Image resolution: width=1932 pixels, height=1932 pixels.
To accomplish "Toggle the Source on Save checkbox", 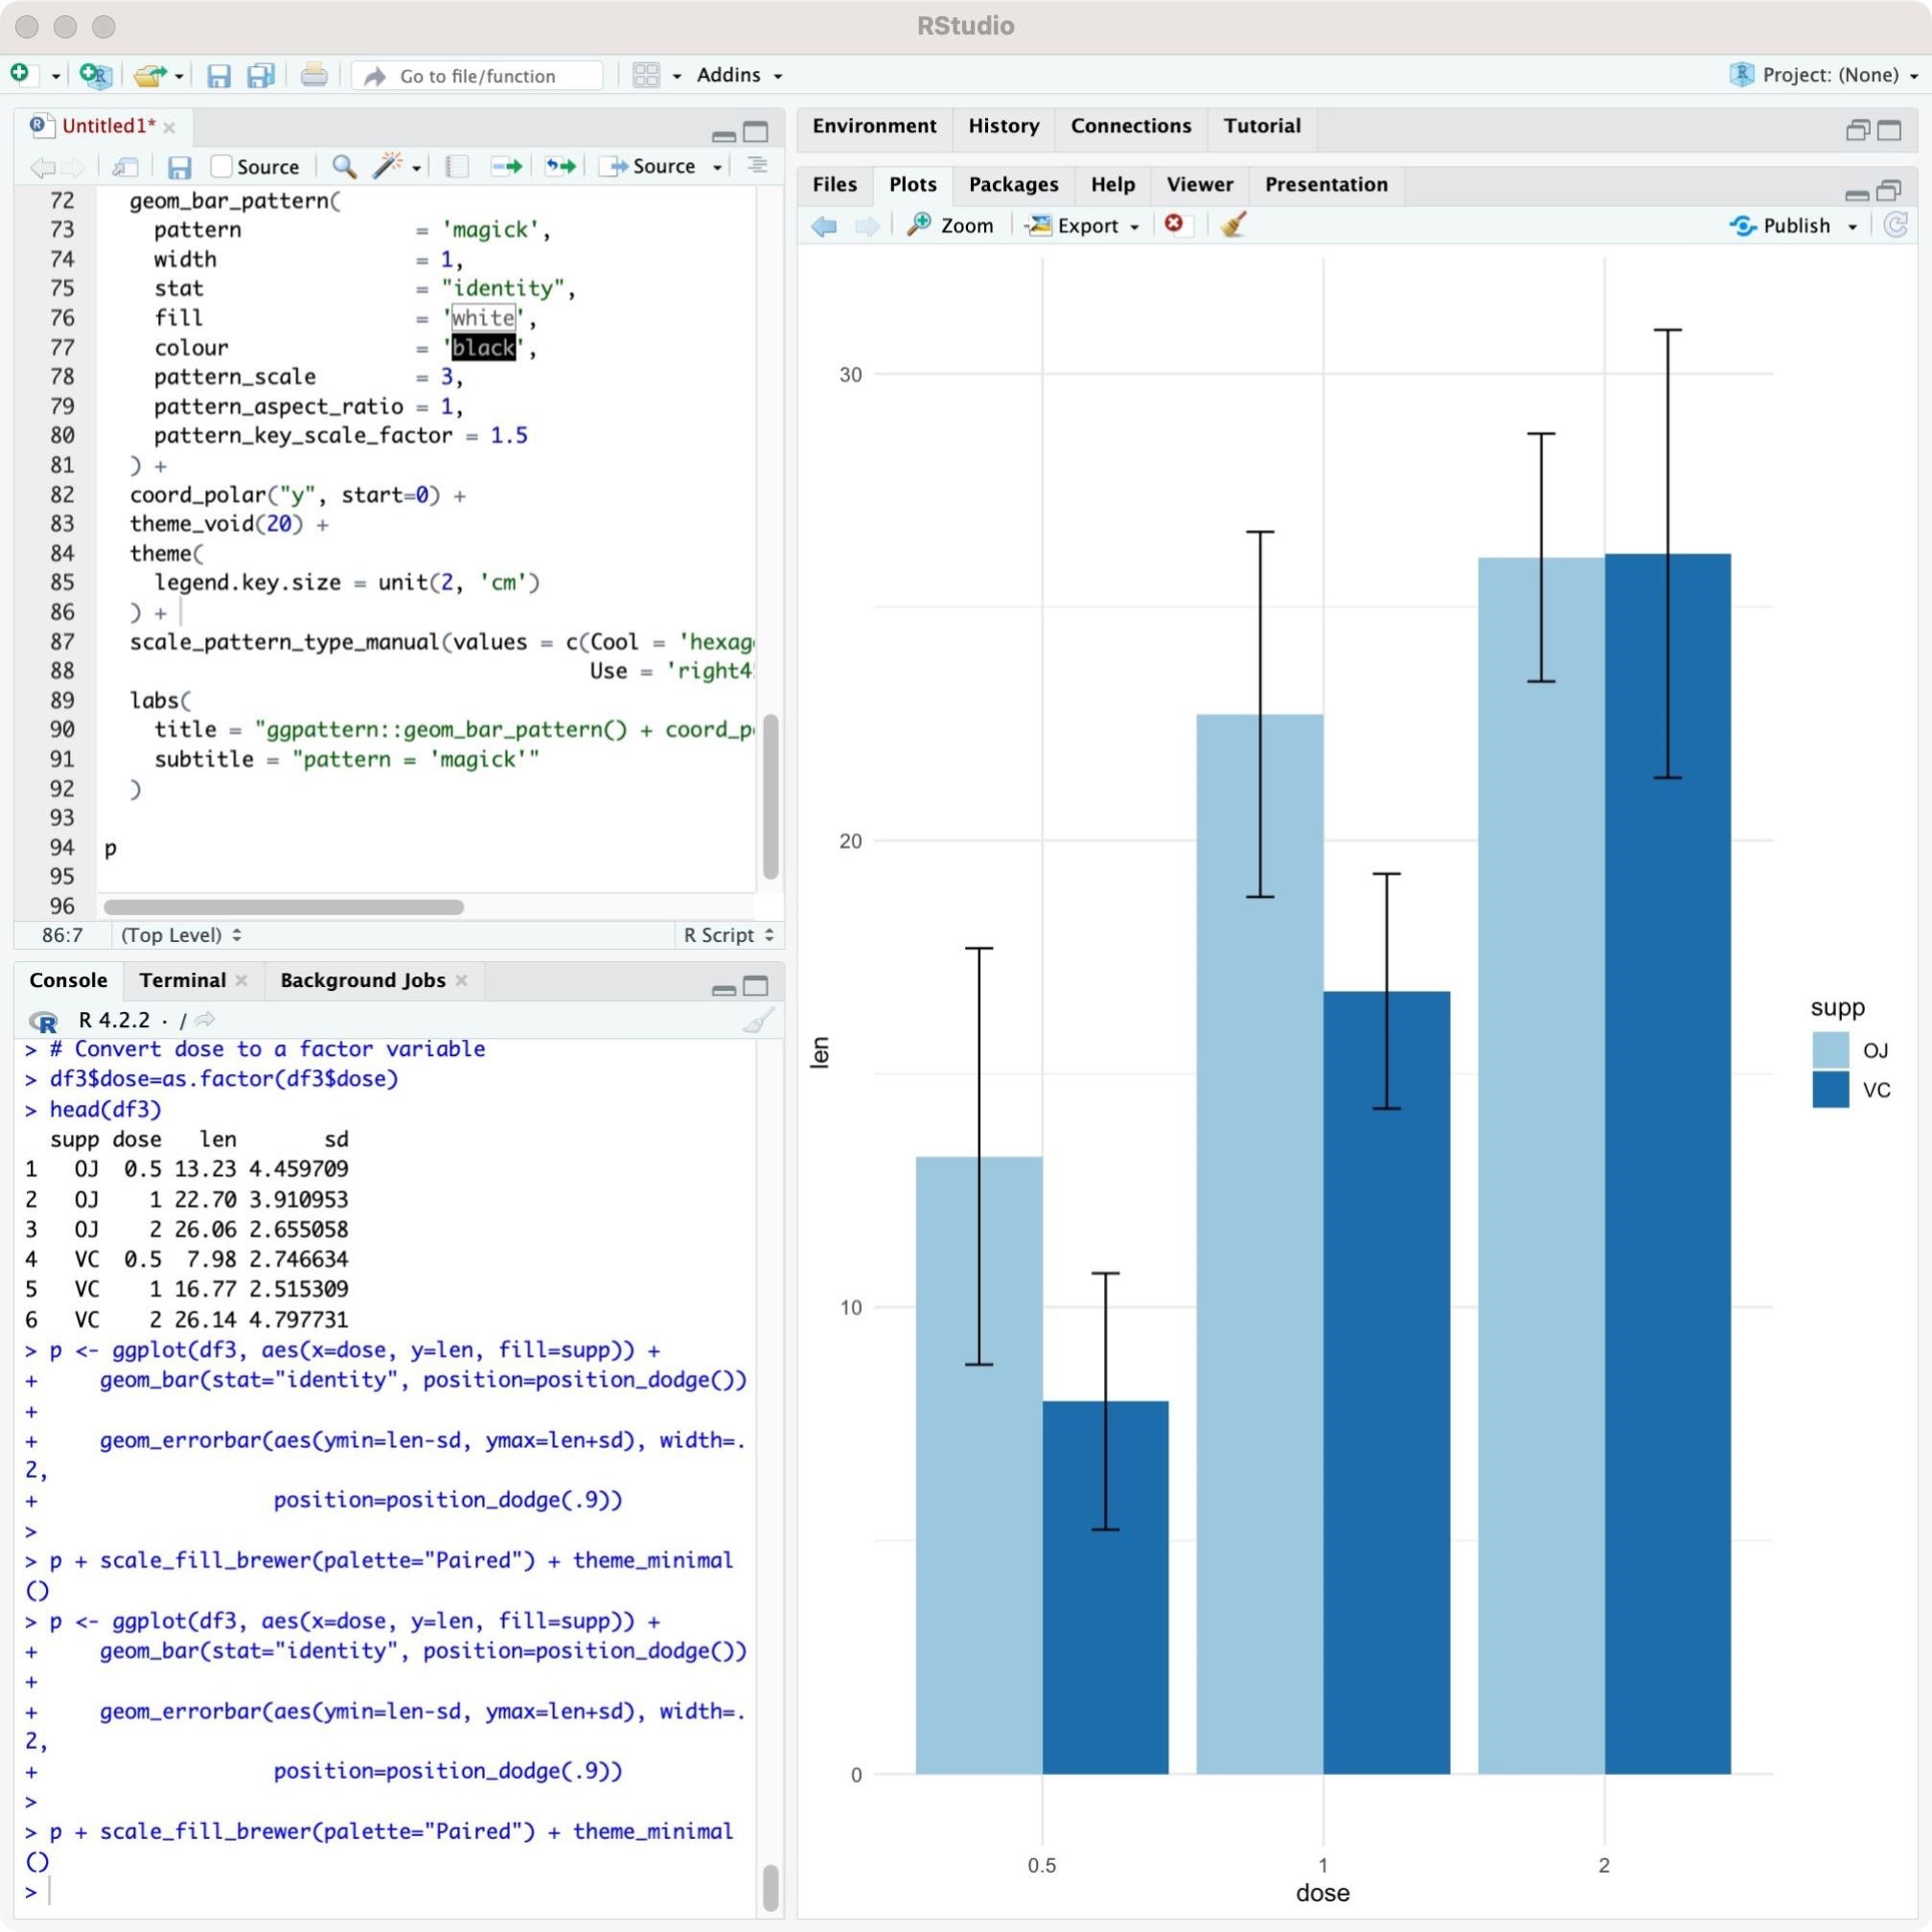I will 222,166.
